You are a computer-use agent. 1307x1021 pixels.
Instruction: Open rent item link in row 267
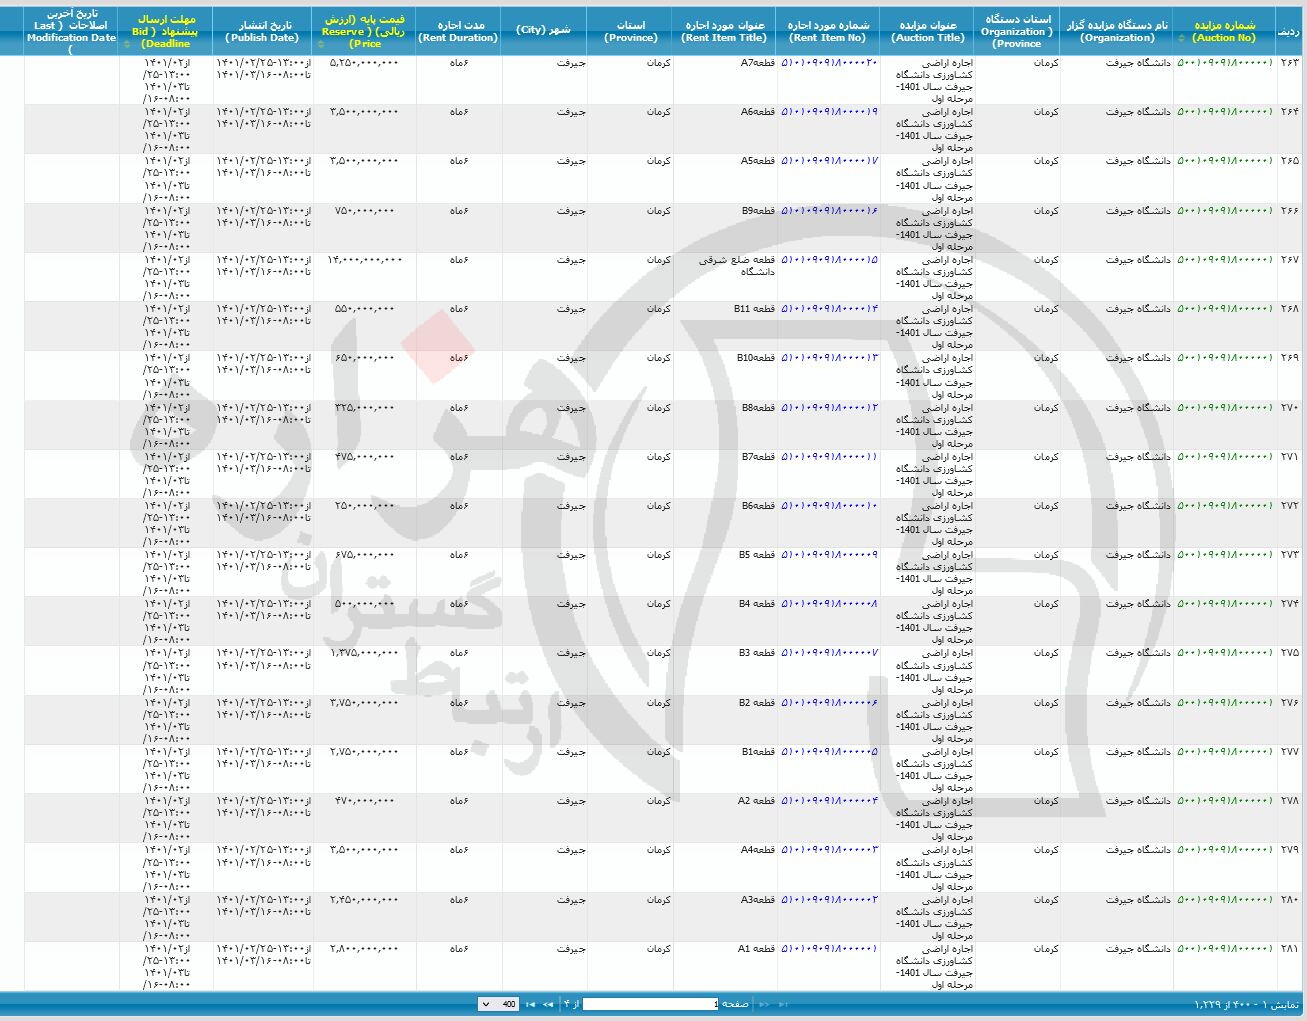[x=828, y=259]
